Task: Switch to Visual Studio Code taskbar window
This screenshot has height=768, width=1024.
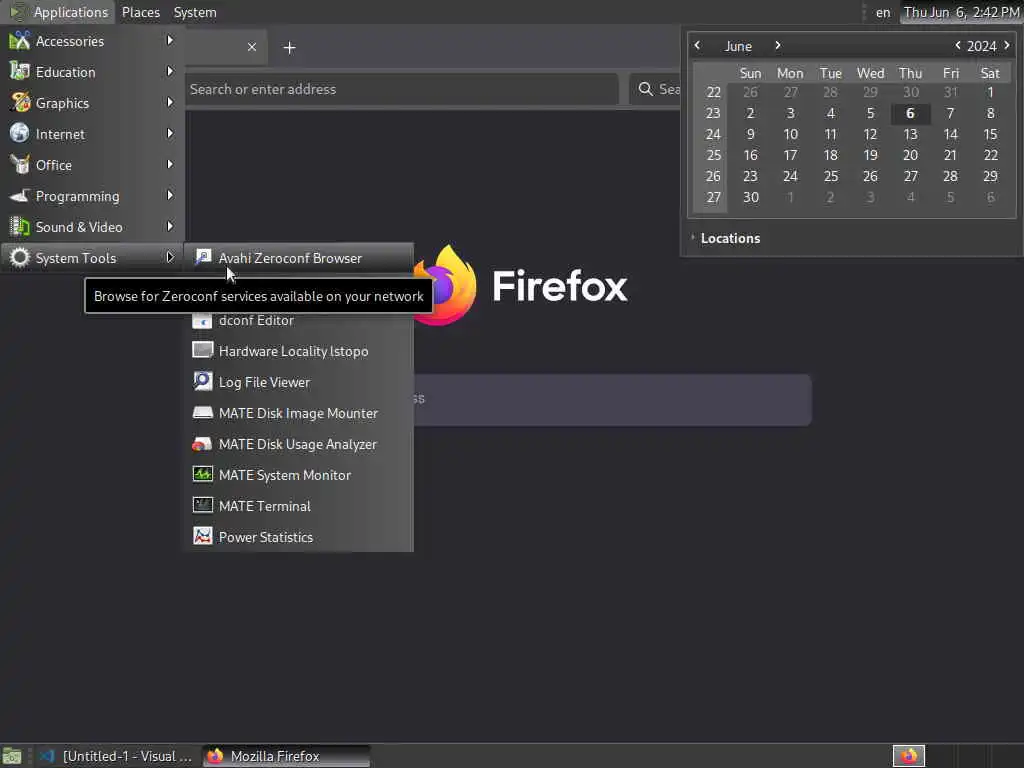Action: coord(117,756)
